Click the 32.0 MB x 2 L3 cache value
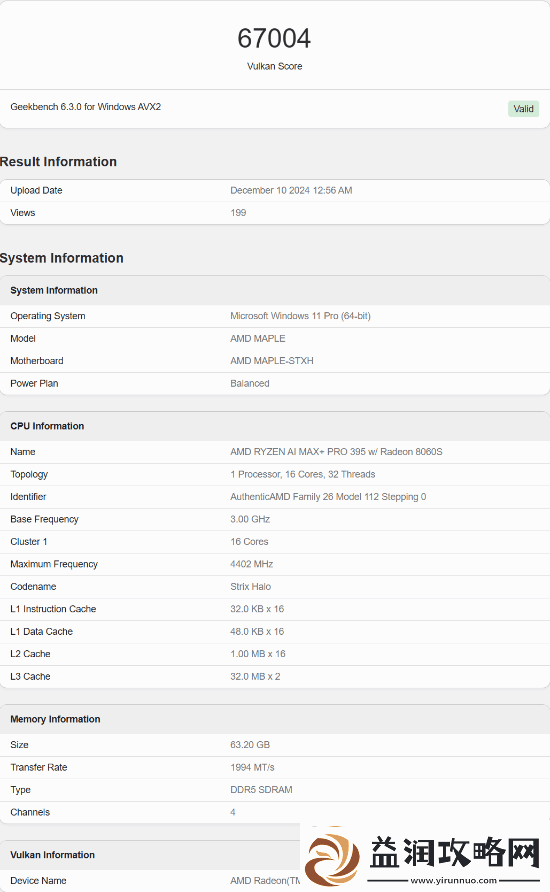The width and height of the screenshot is (550, 892). point(255,676)
